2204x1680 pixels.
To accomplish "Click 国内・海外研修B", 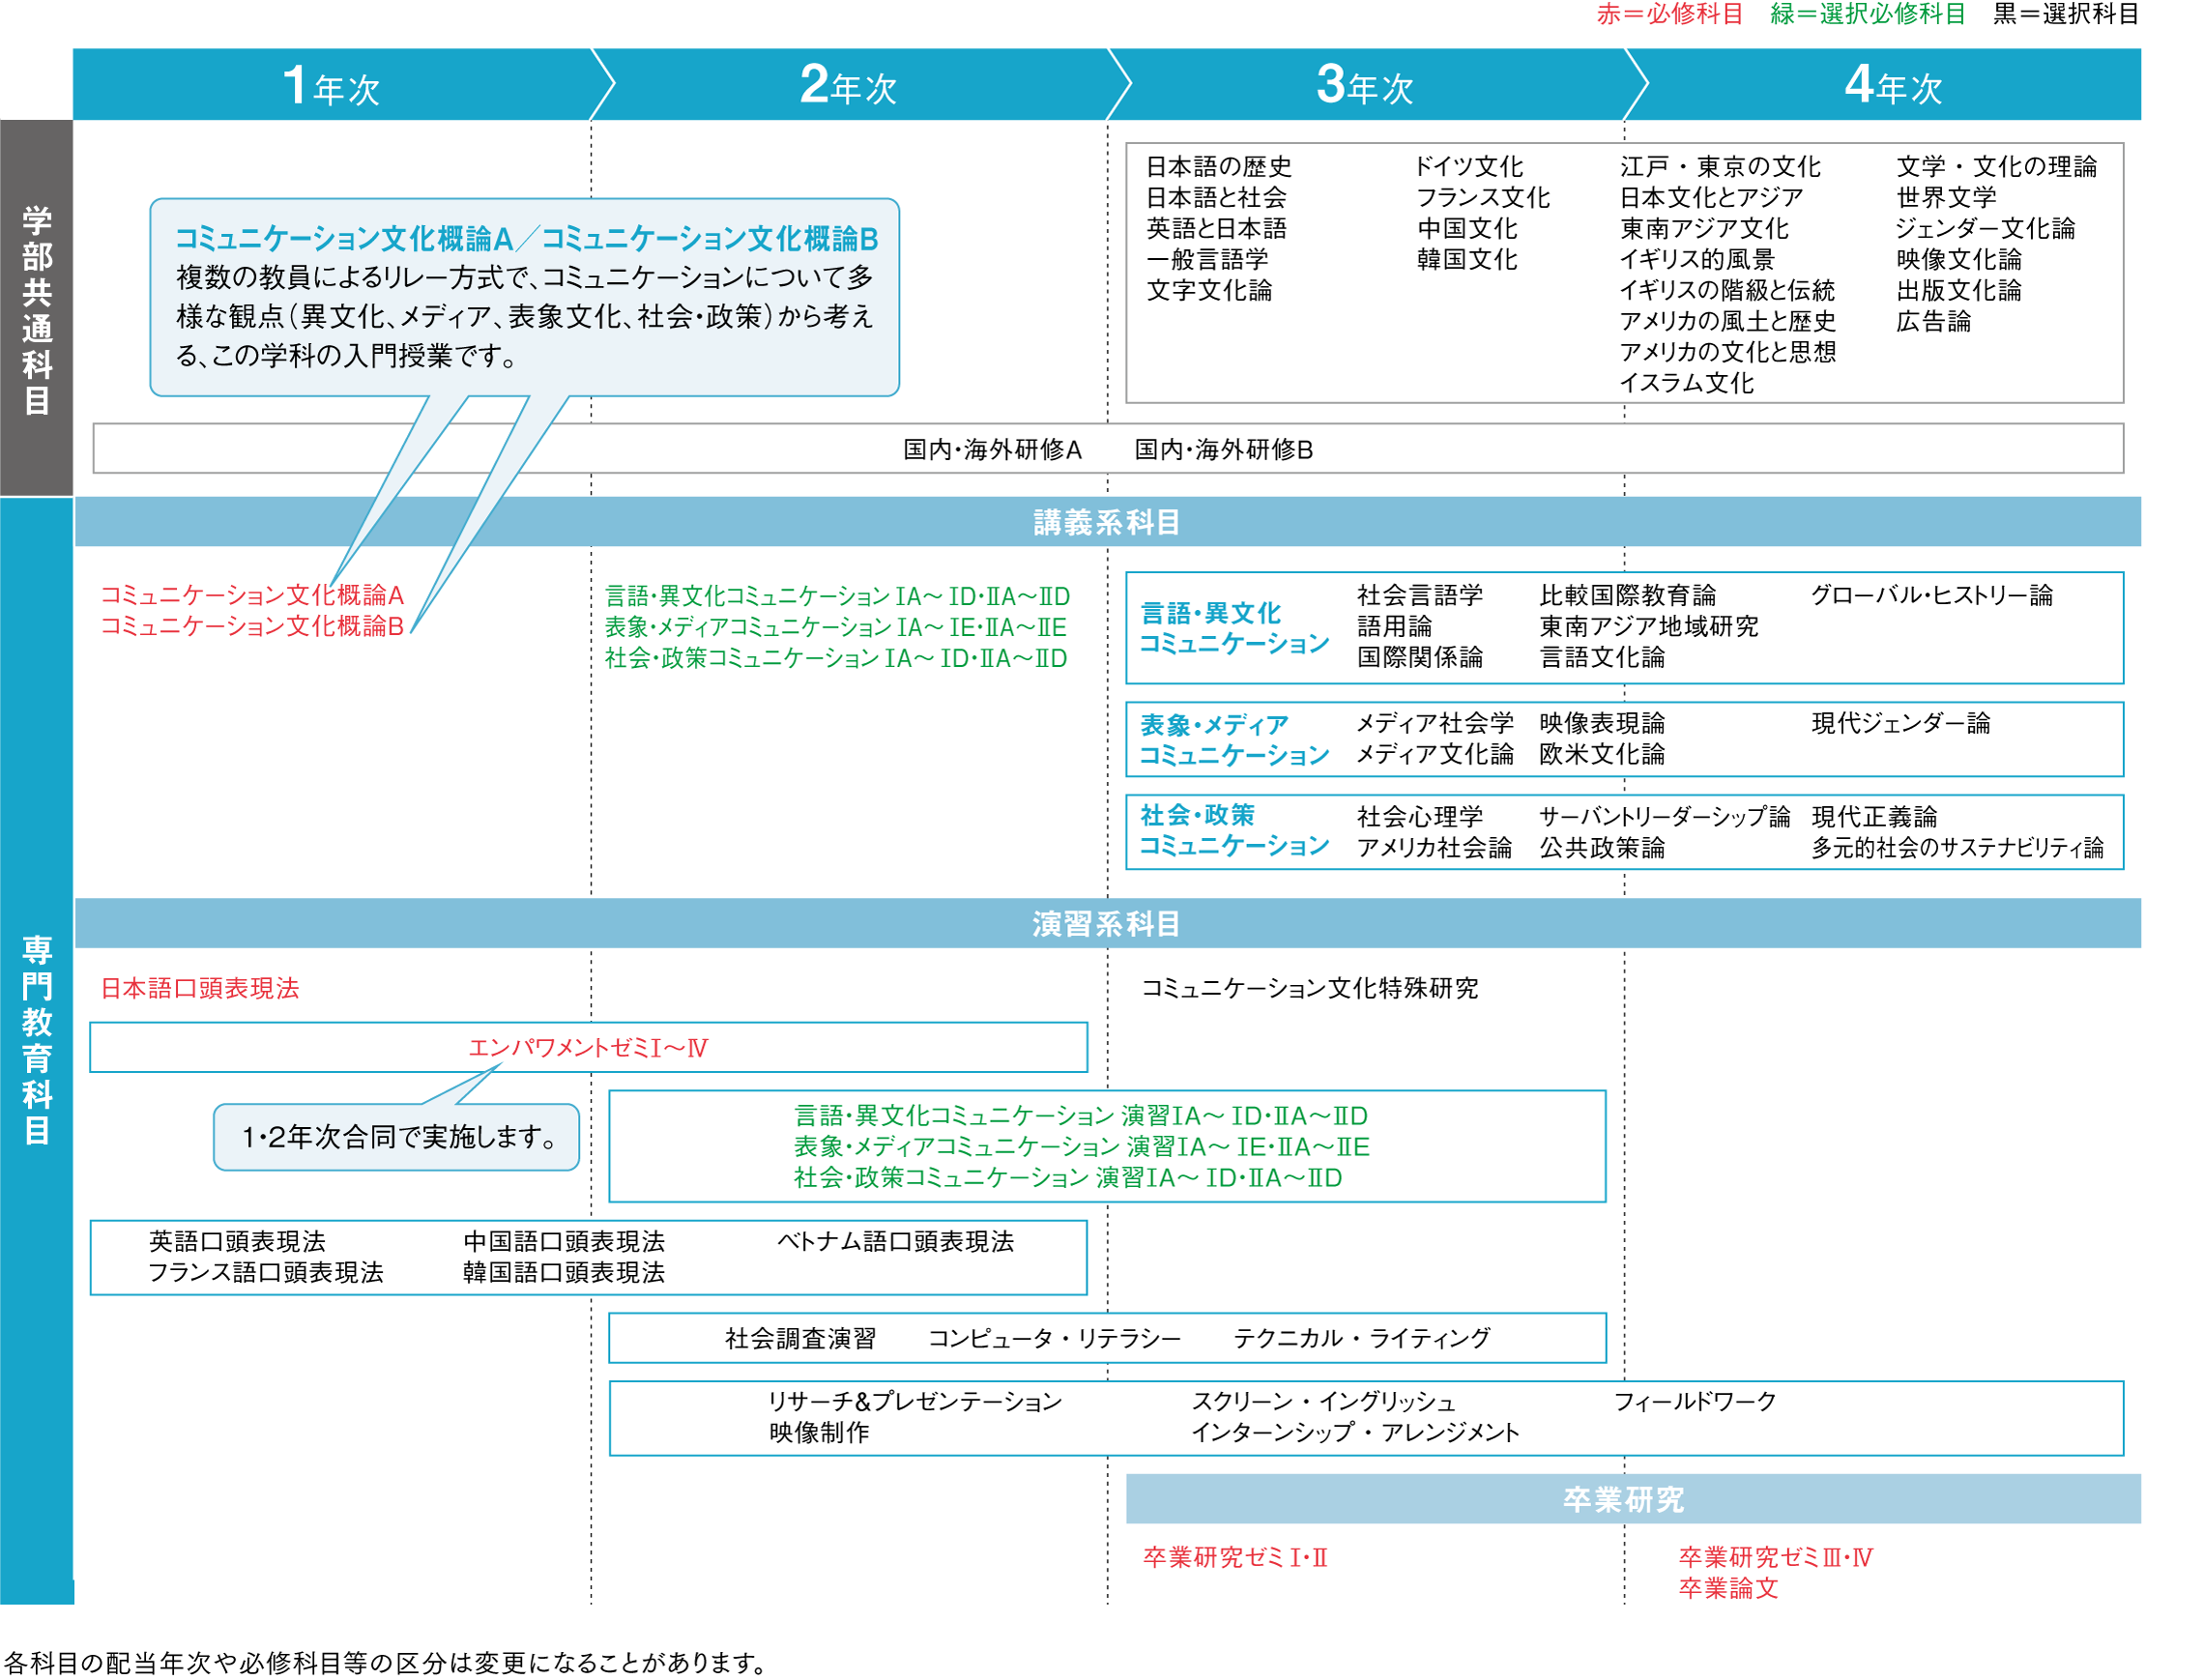I will [x=1223, y=450].
